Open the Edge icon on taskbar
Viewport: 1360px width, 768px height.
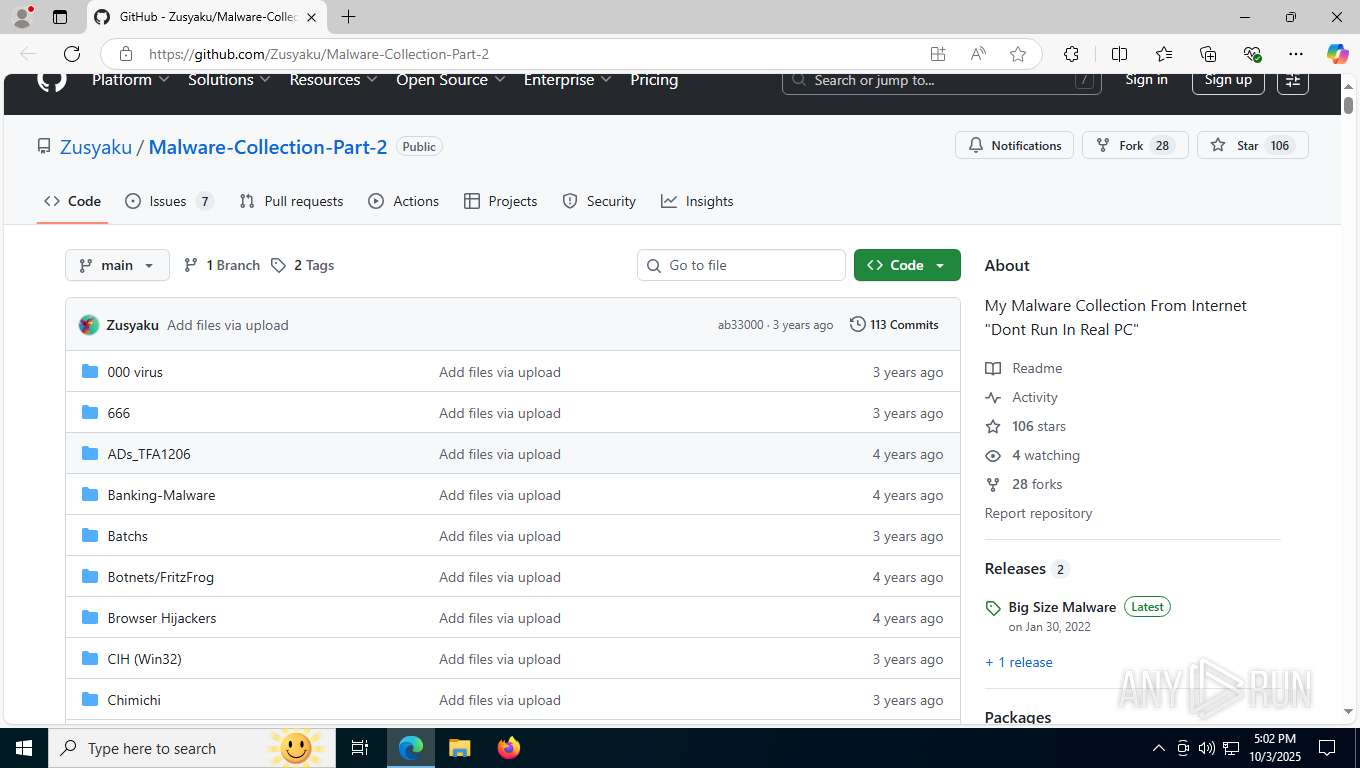coord(411,748)
